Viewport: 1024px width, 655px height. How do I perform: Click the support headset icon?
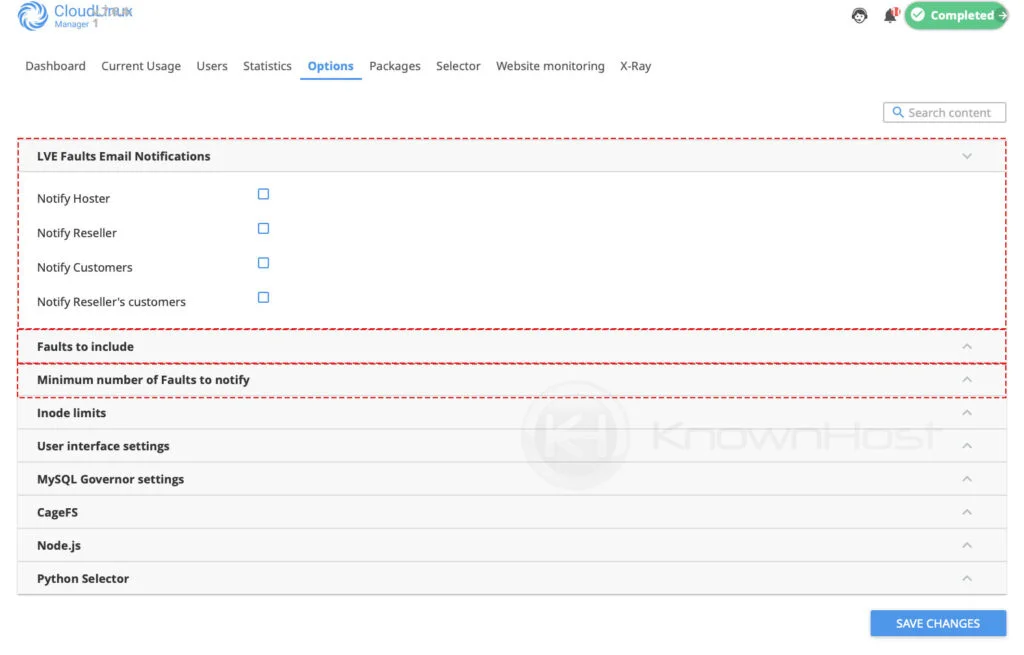(x=858, y=16)
